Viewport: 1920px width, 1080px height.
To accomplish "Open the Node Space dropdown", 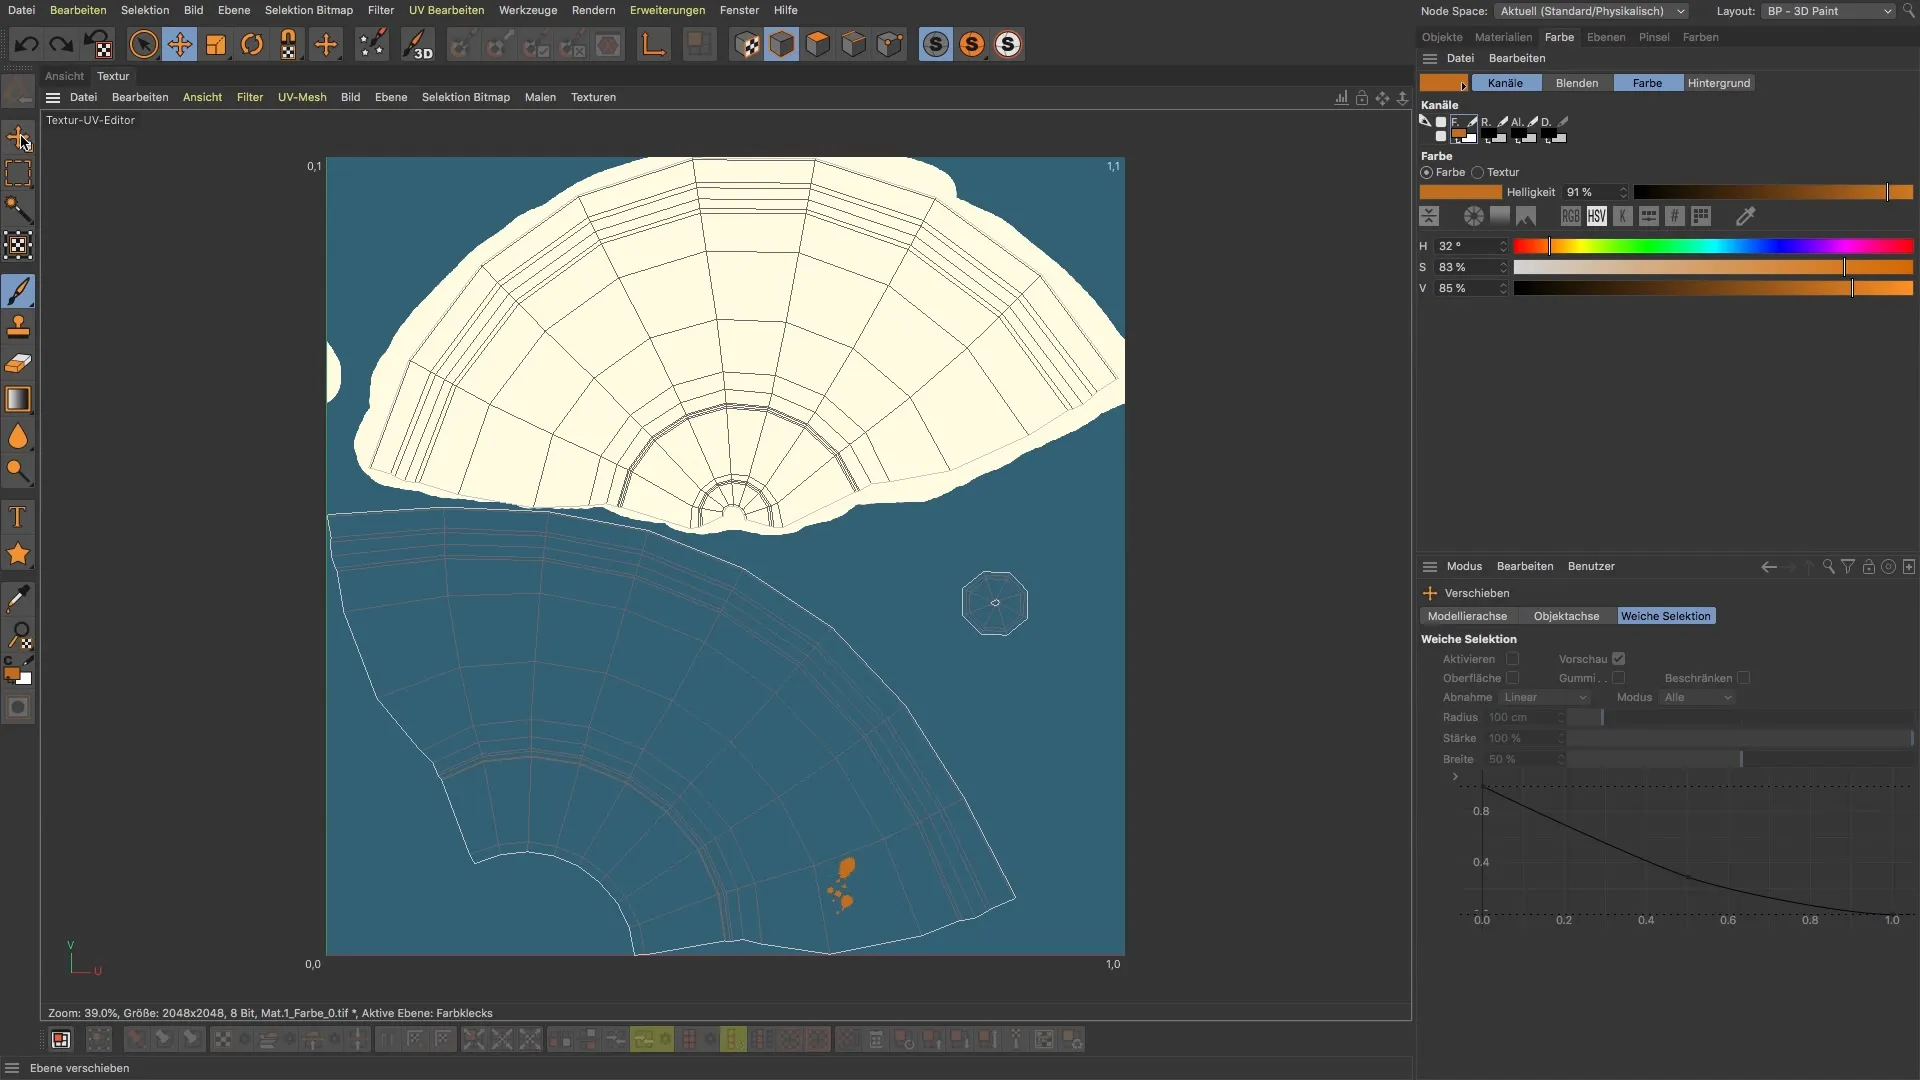I will (x=1591, y=11).
